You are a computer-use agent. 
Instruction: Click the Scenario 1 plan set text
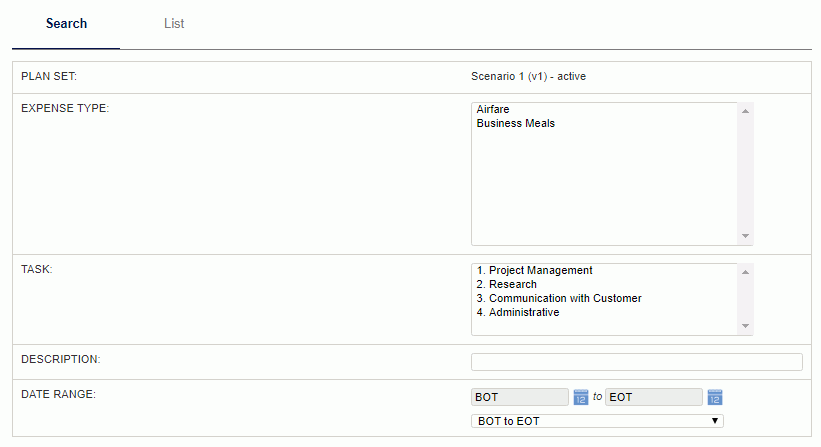coord(528,76)
